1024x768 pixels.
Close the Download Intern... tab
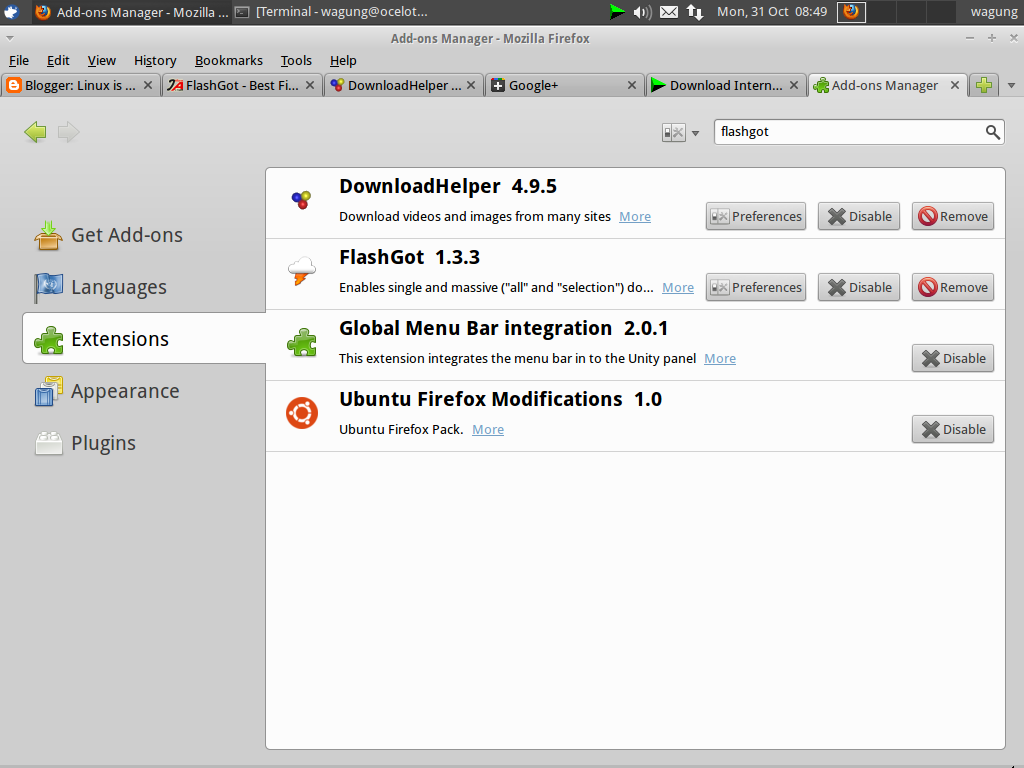(x=793, y=86)
